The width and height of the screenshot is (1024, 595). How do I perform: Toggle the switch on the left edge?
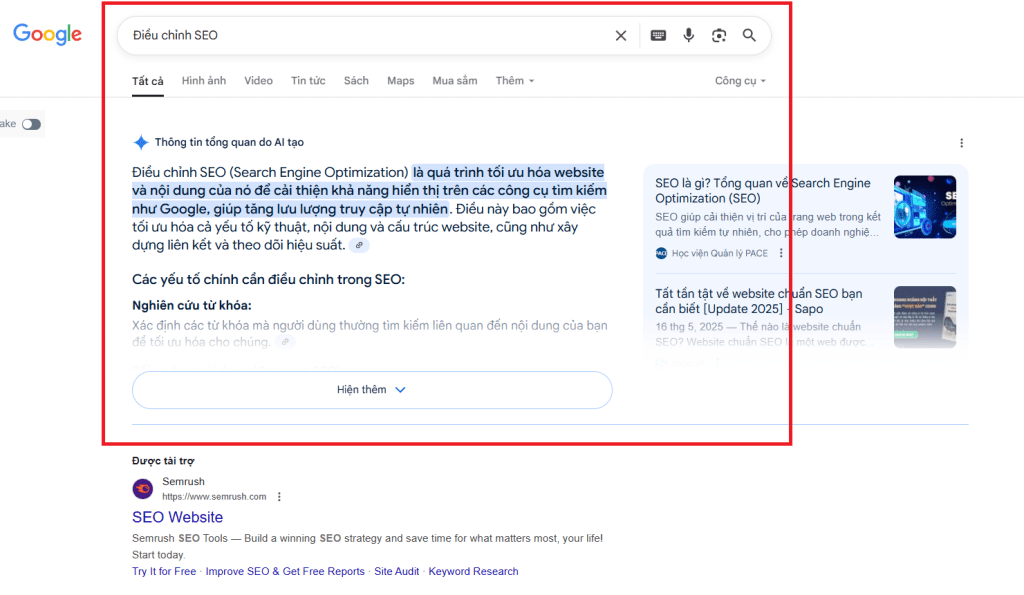pyautogui.click(x=32, y=124)
